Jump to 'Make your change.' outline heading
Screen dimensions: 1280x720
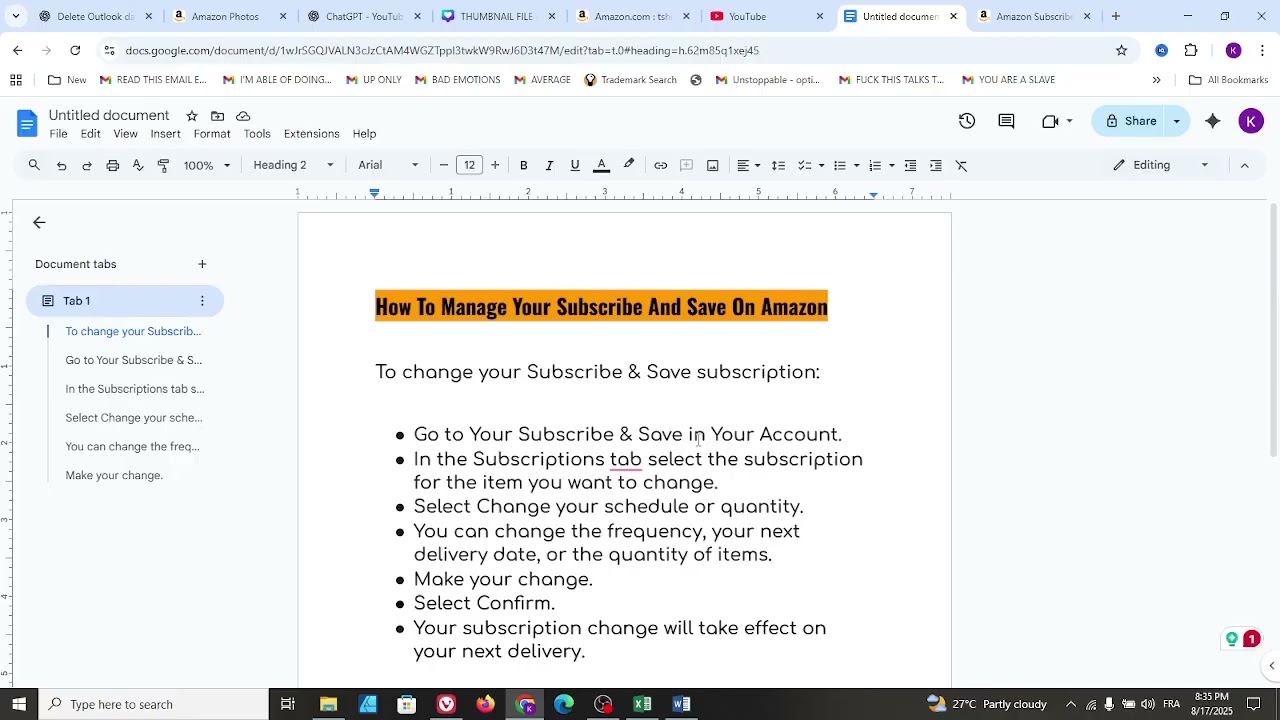point(114,475)
